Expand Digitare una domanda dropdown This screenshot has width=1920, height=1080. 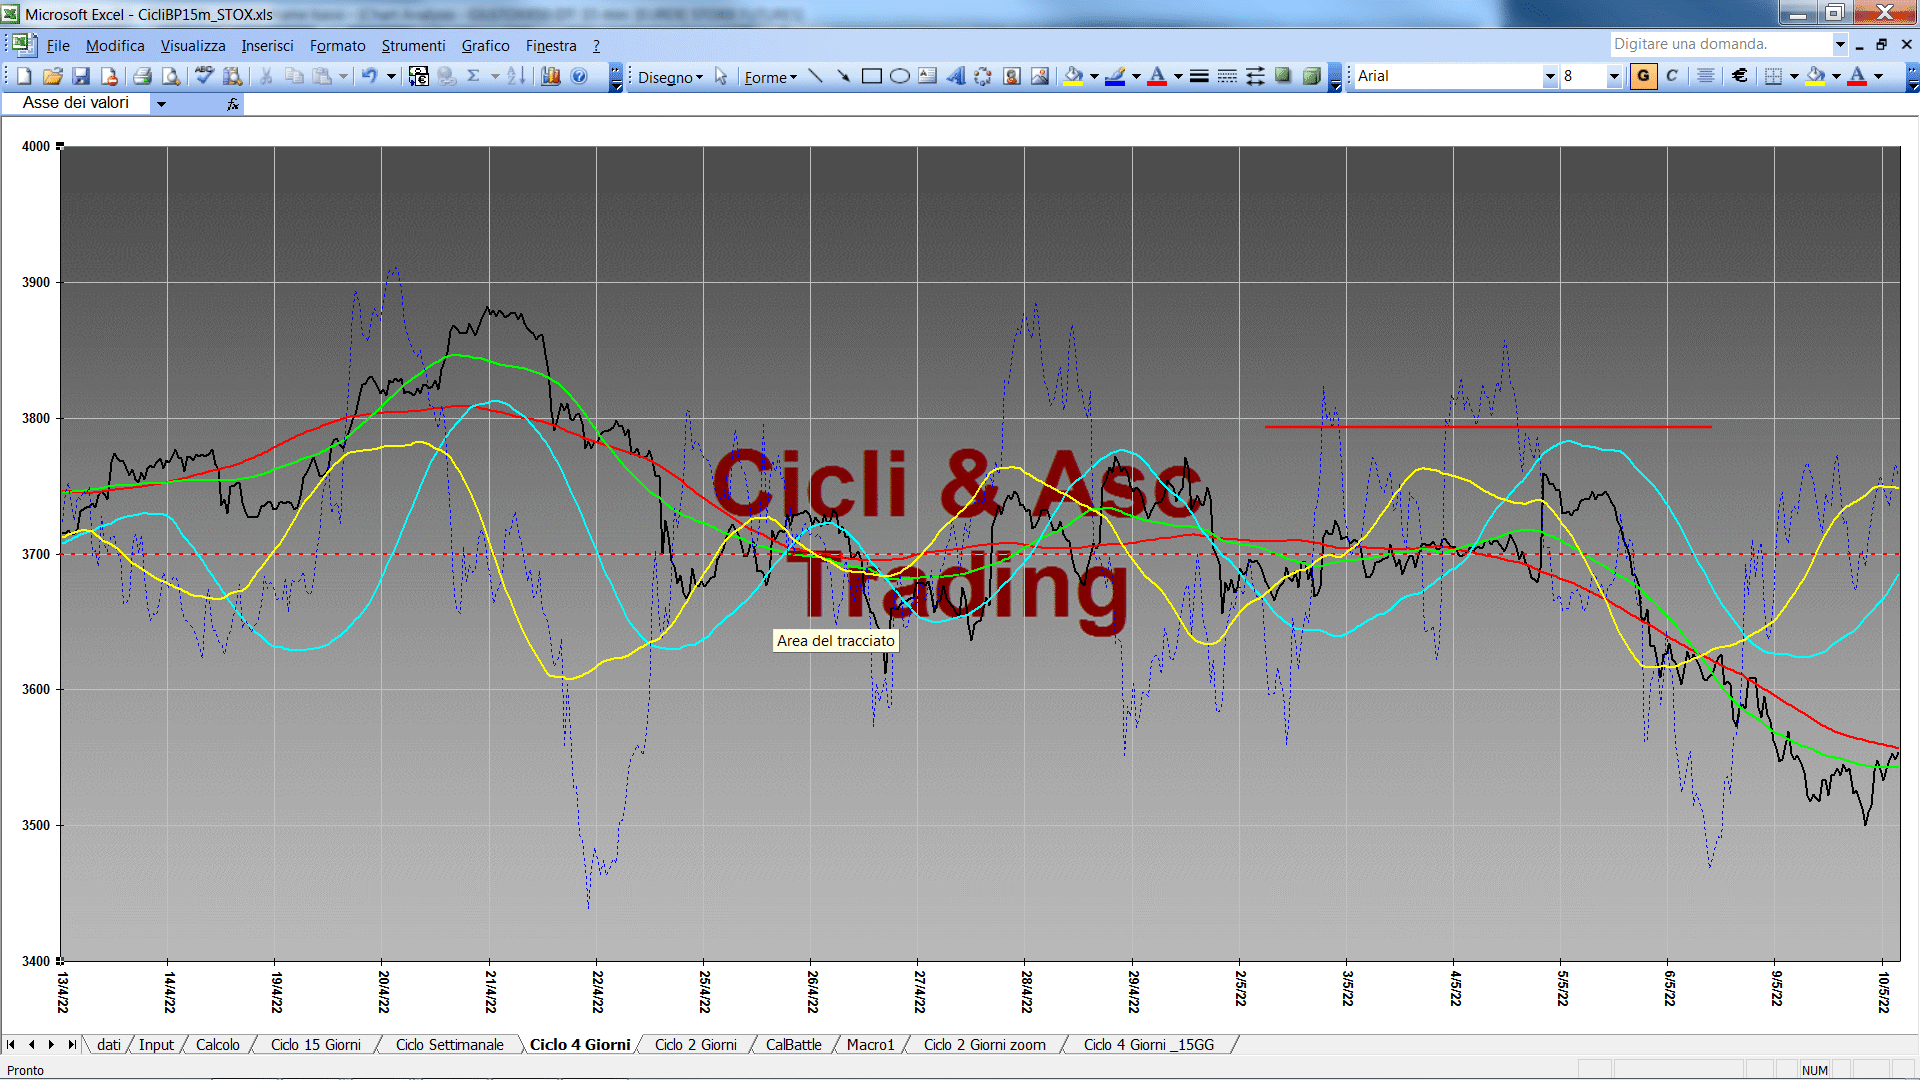pyautogui.click(x=1840, y=44)
